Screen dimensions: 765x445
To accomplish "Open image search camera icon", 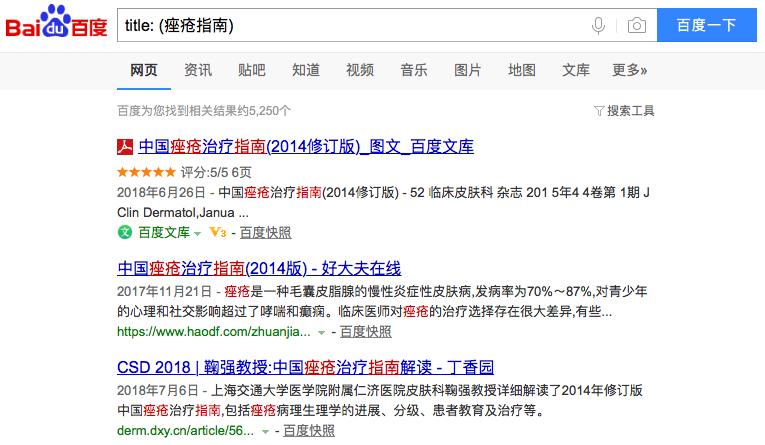I will (x=637, y=25).
